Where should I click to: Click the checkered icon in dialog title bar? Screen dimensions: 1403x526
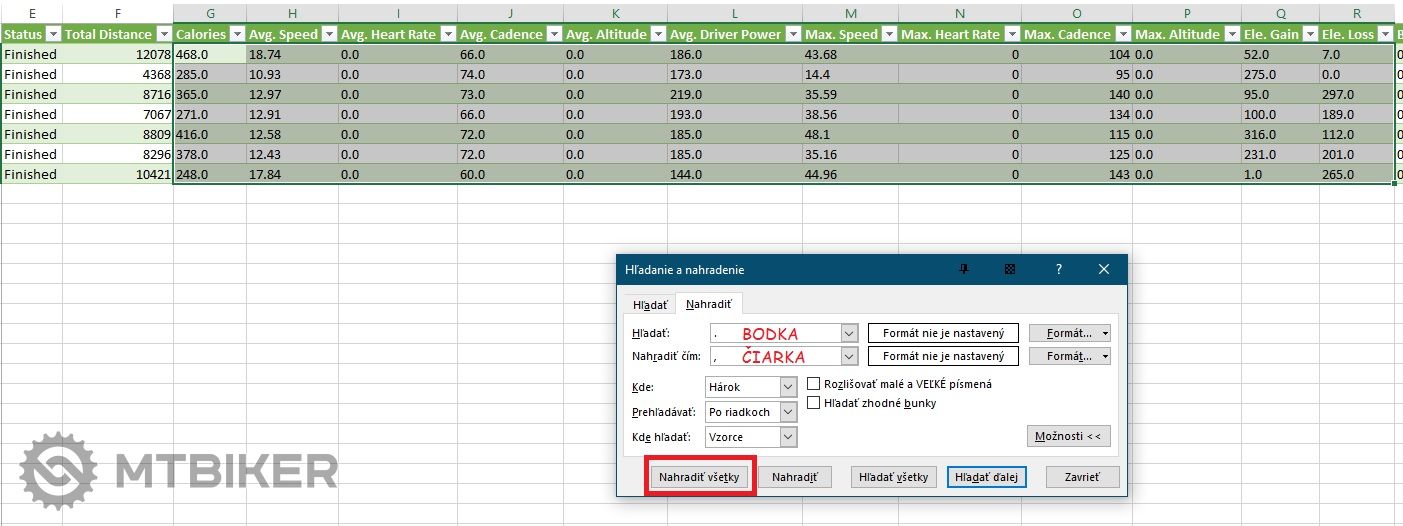pyautogui.click(x=1010, y=270)
